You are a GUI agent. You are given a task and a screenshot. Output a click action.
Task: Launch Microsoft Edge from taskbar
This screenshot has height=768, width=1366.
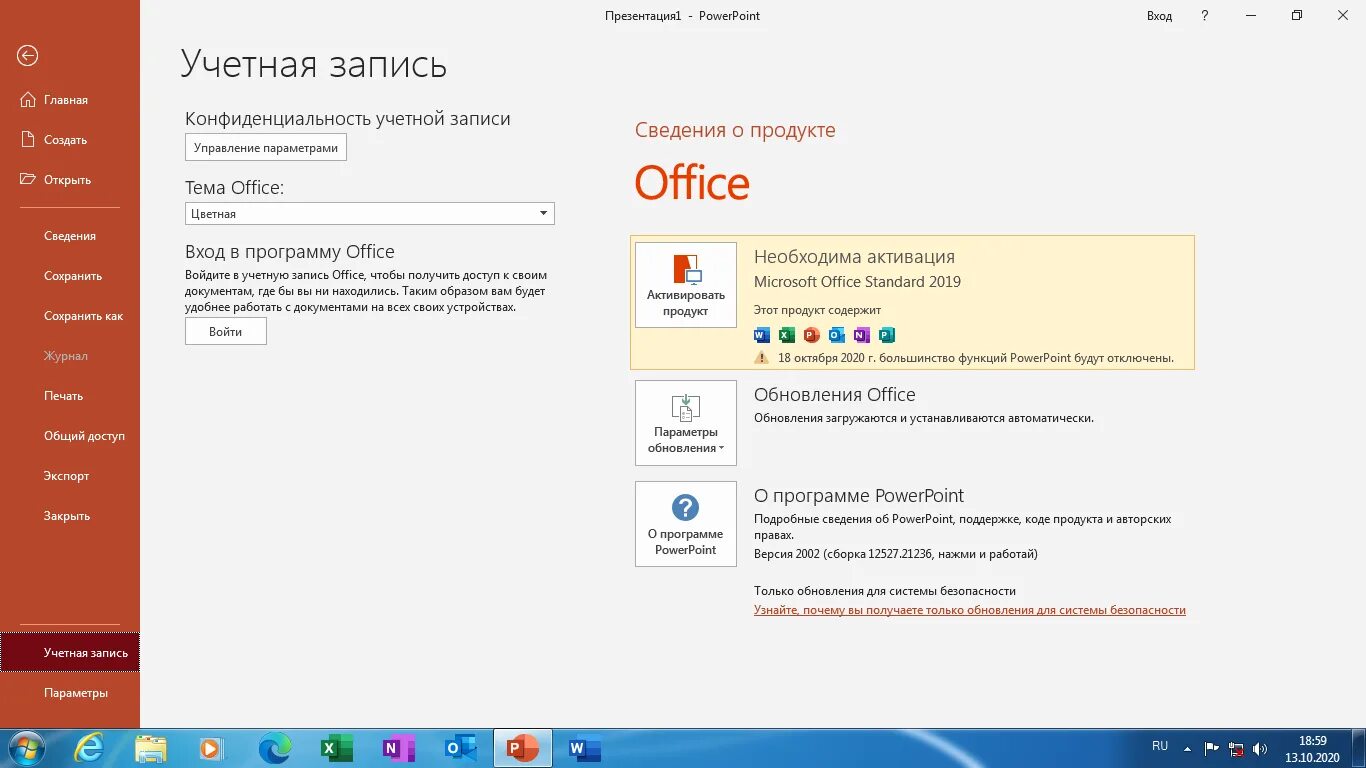pos(275,748)
